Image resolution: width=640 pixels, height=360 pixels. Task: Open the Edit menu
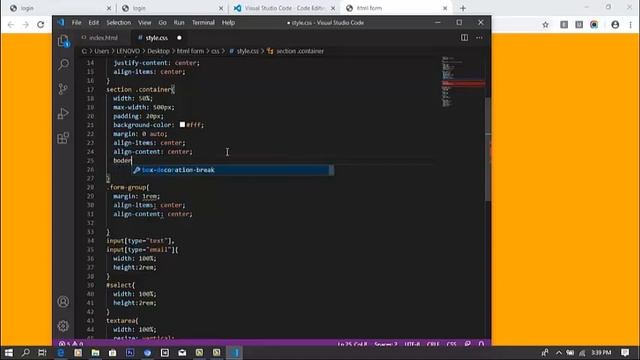(x=93, y=22)
